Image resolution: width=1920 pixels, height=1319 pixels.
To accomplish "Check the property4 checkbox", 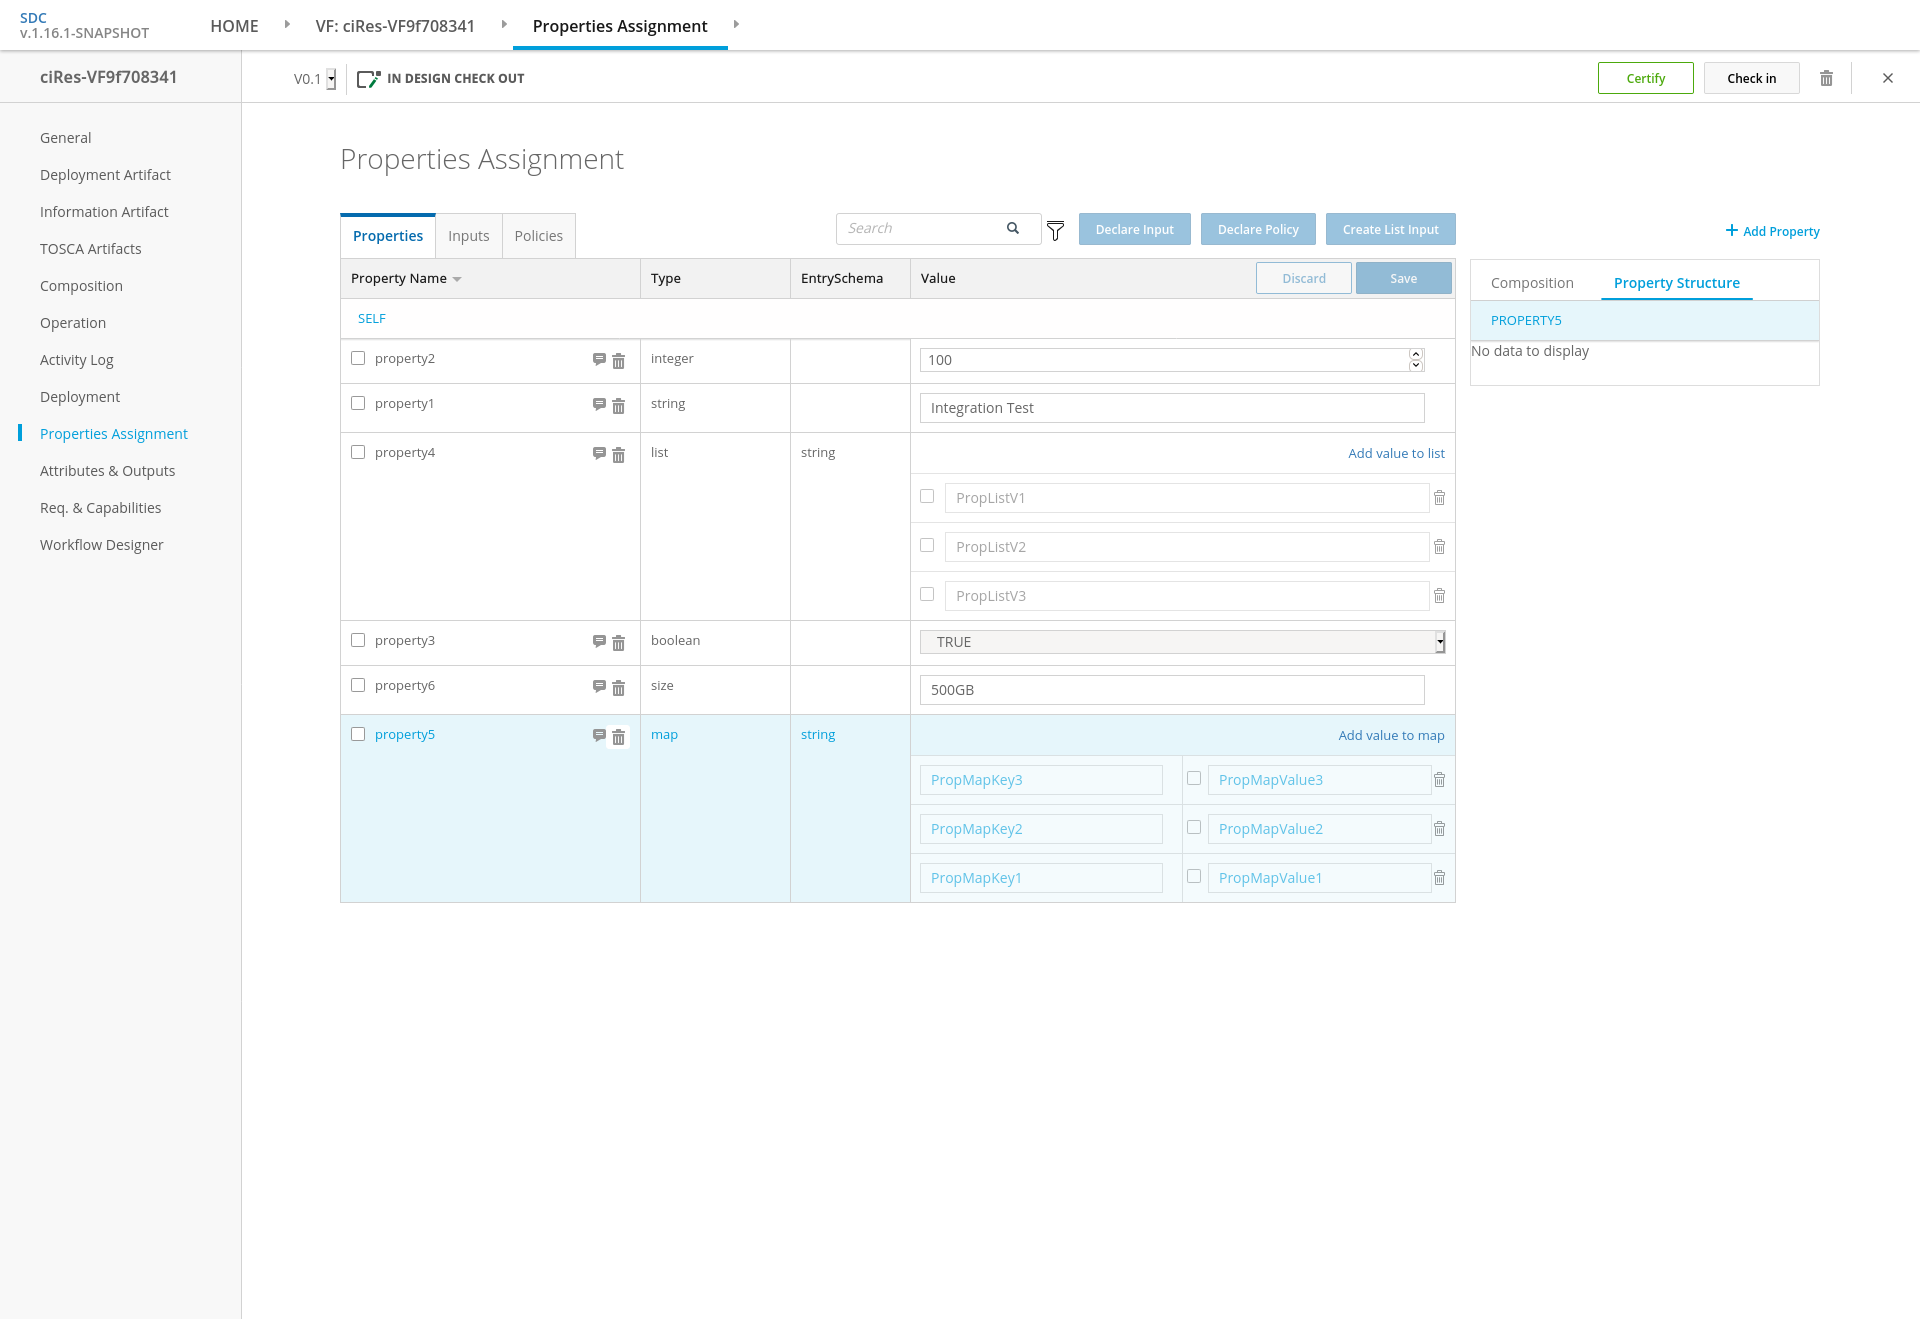I will click(358, 452).
